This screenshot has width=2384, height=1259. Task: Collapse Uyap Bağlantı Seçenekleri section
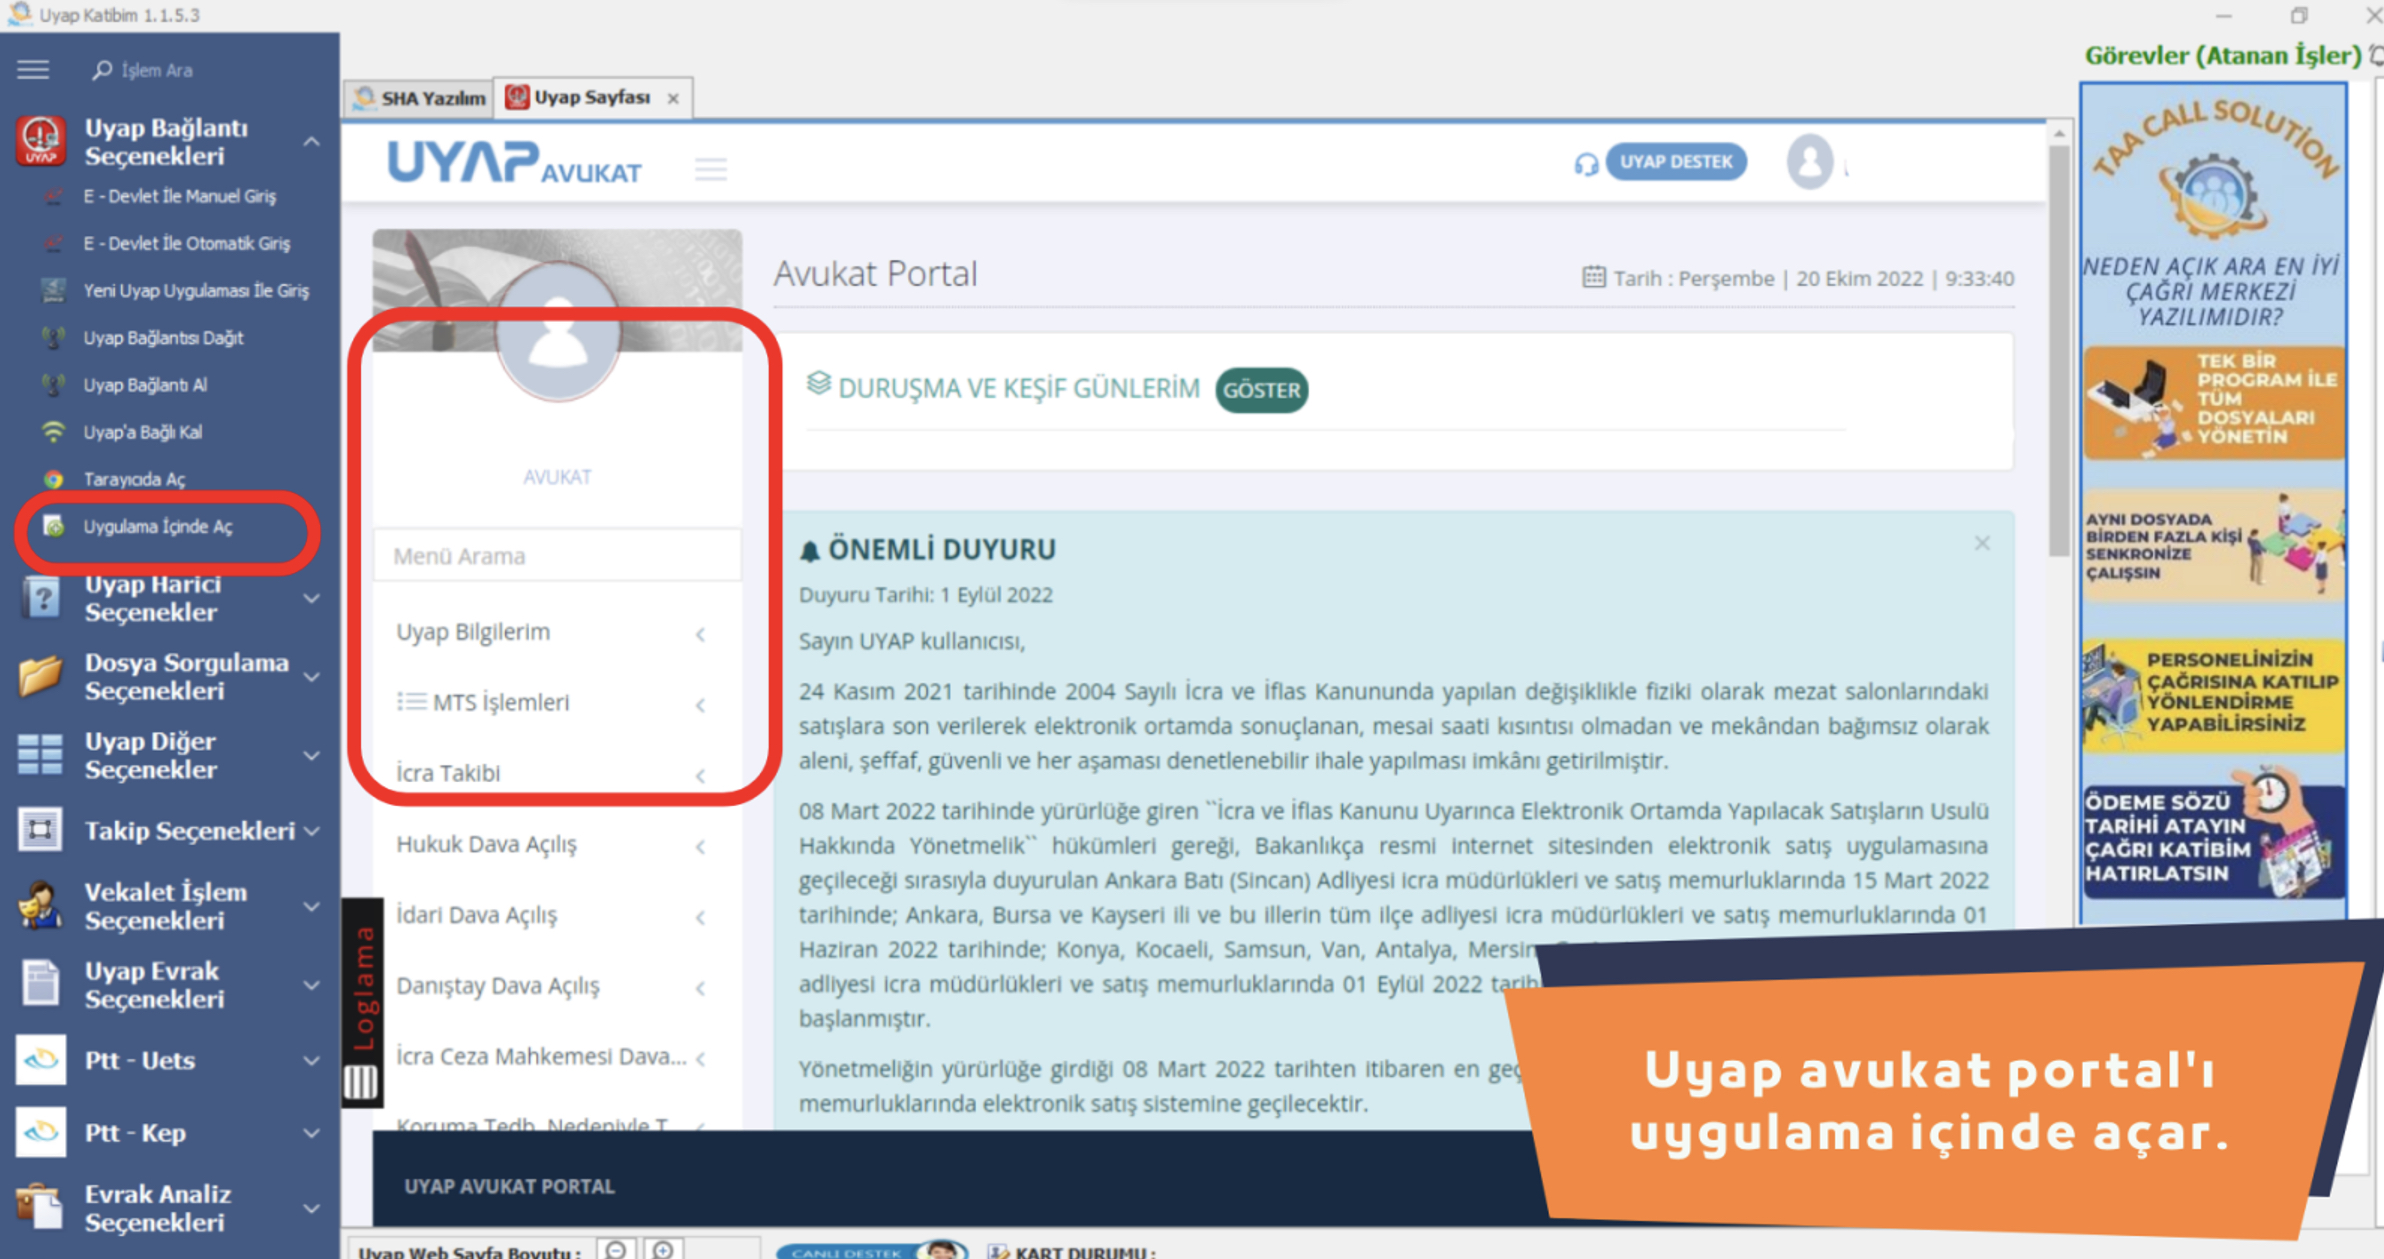pos(312,142)
